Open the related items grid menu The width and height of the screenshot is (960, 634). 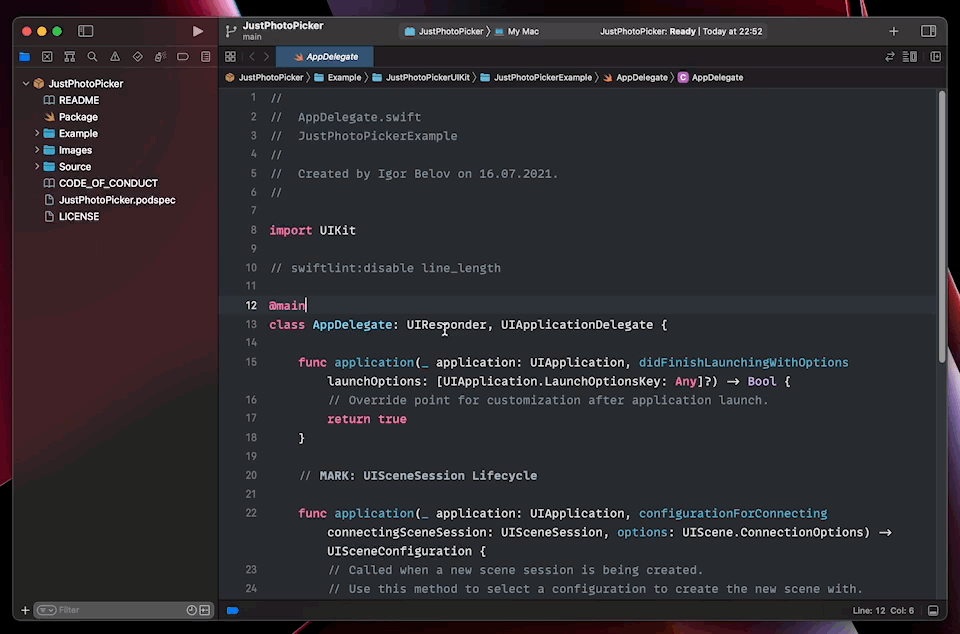[230, 56]
